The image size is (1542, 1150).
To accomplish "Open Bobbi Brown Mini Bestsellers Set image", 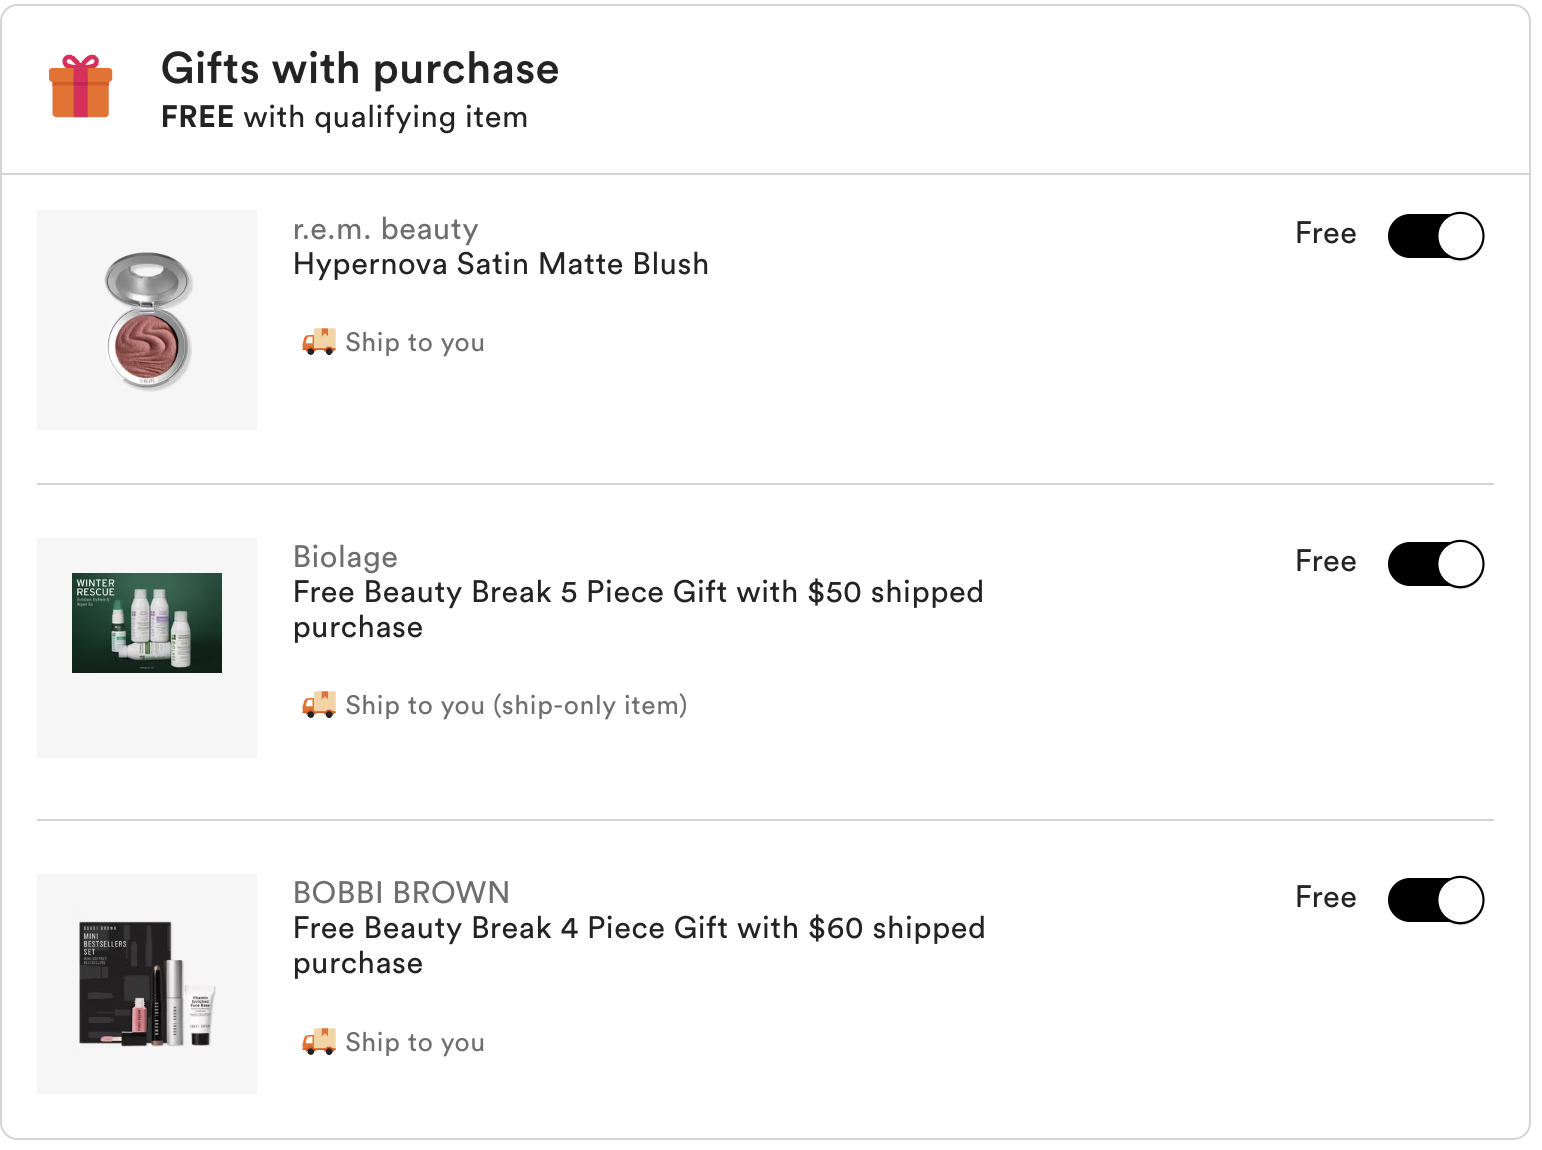I will [147, 984].
